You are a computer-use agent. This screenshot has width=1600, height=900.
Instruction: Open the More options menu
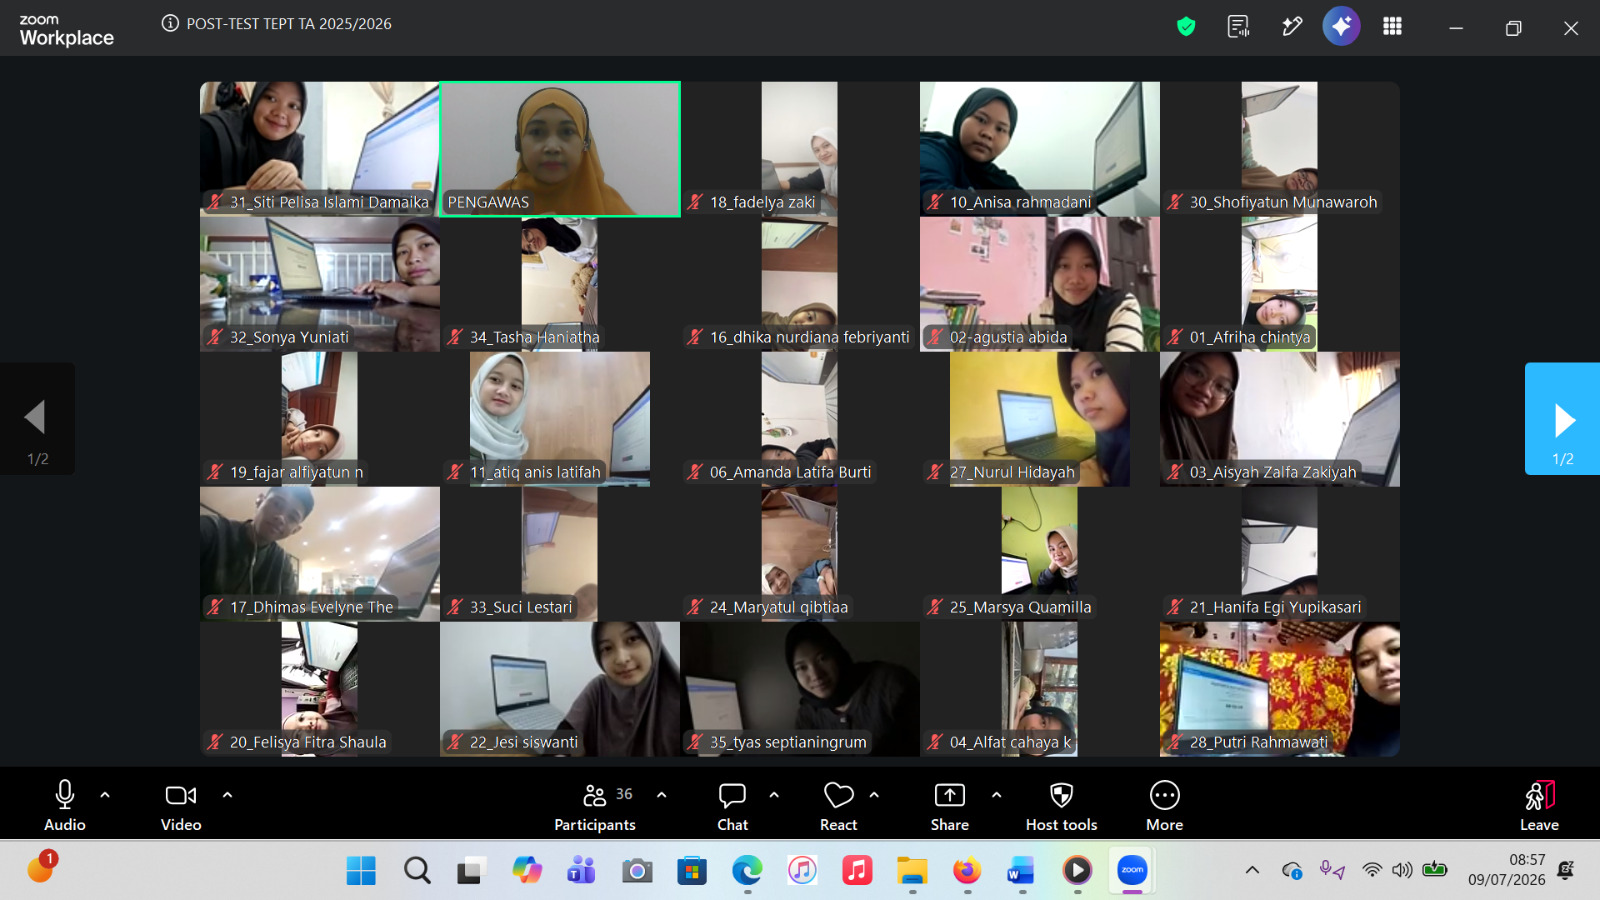(x=1164, y=806)
